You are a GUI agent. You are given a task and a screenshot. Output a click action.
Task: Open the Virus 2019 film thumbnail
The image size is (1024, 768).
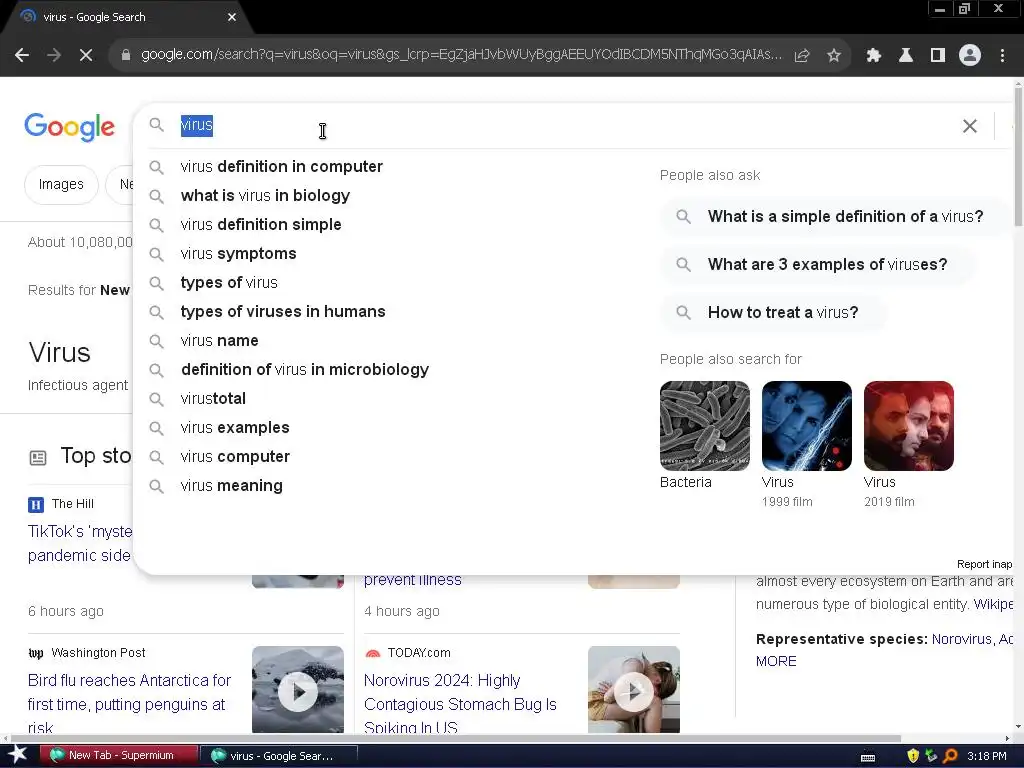coord(908,426)
